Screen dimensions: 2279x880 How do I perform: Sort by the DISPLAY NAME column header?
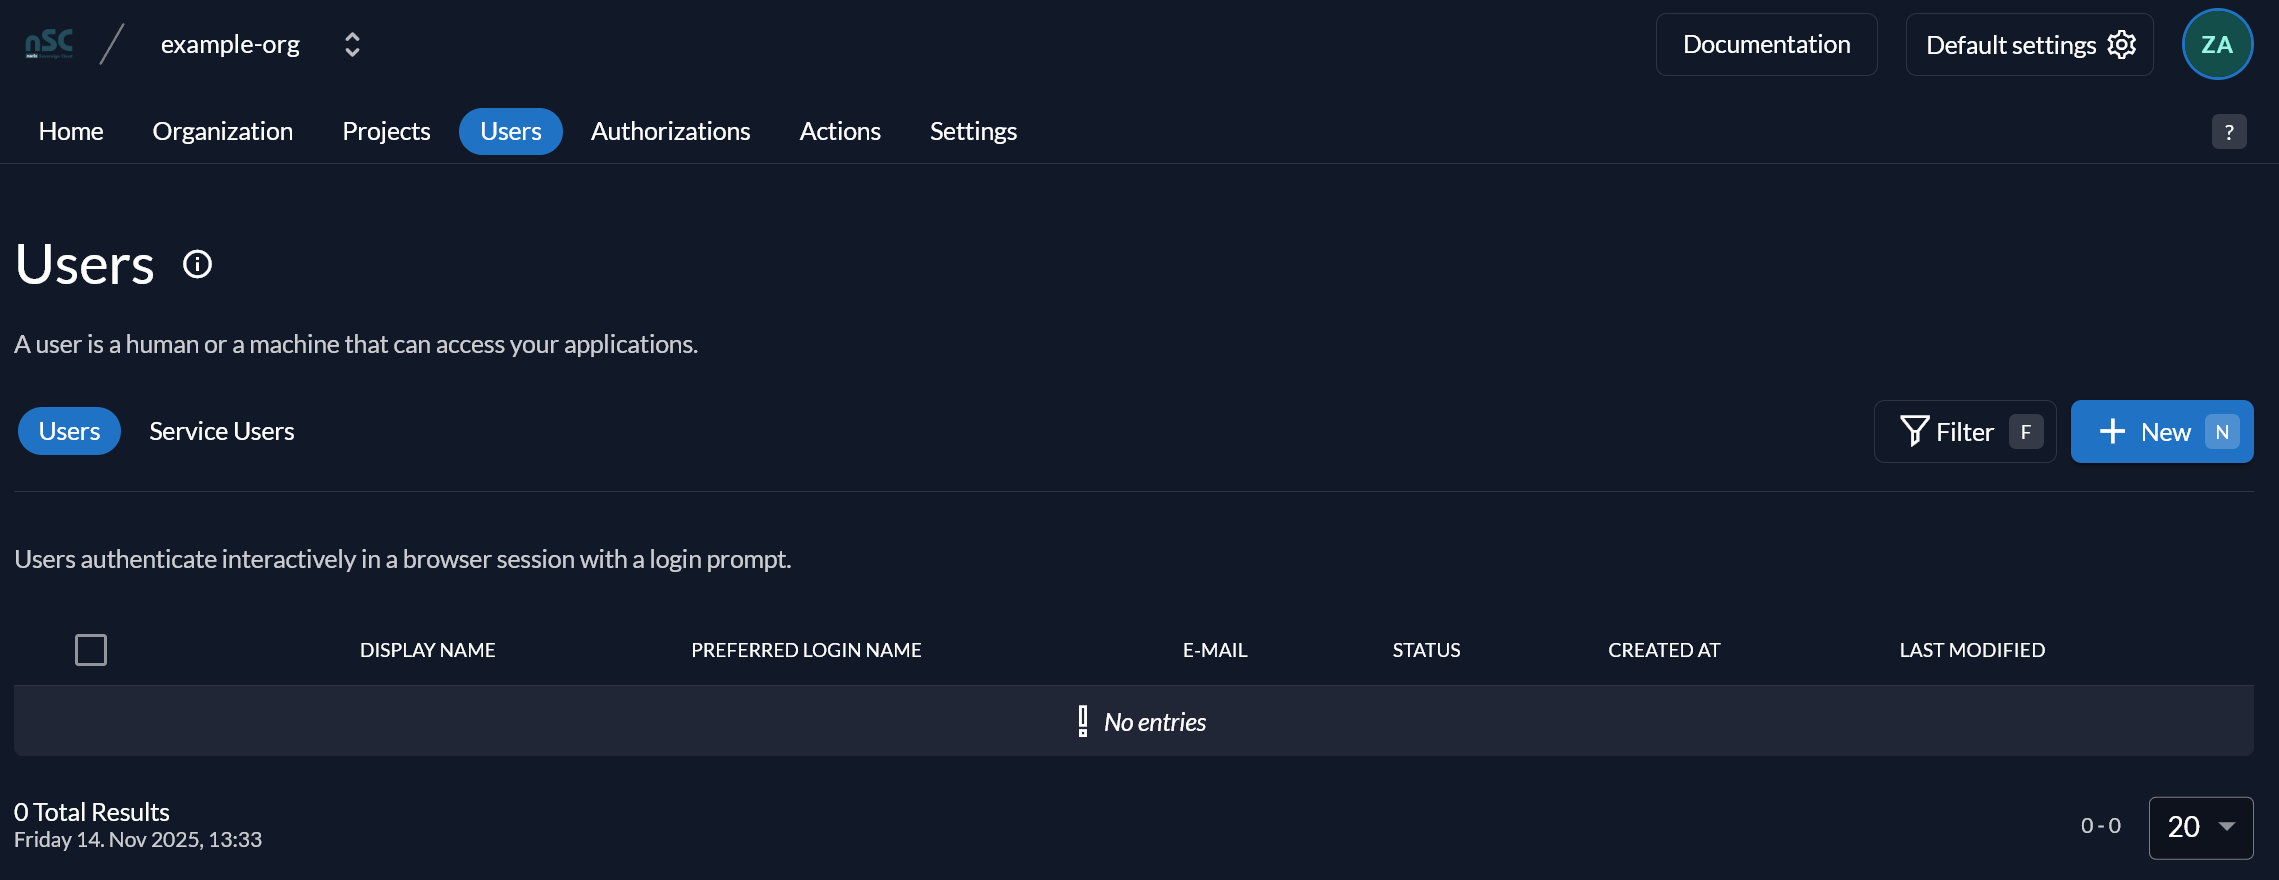pos(427,650)
